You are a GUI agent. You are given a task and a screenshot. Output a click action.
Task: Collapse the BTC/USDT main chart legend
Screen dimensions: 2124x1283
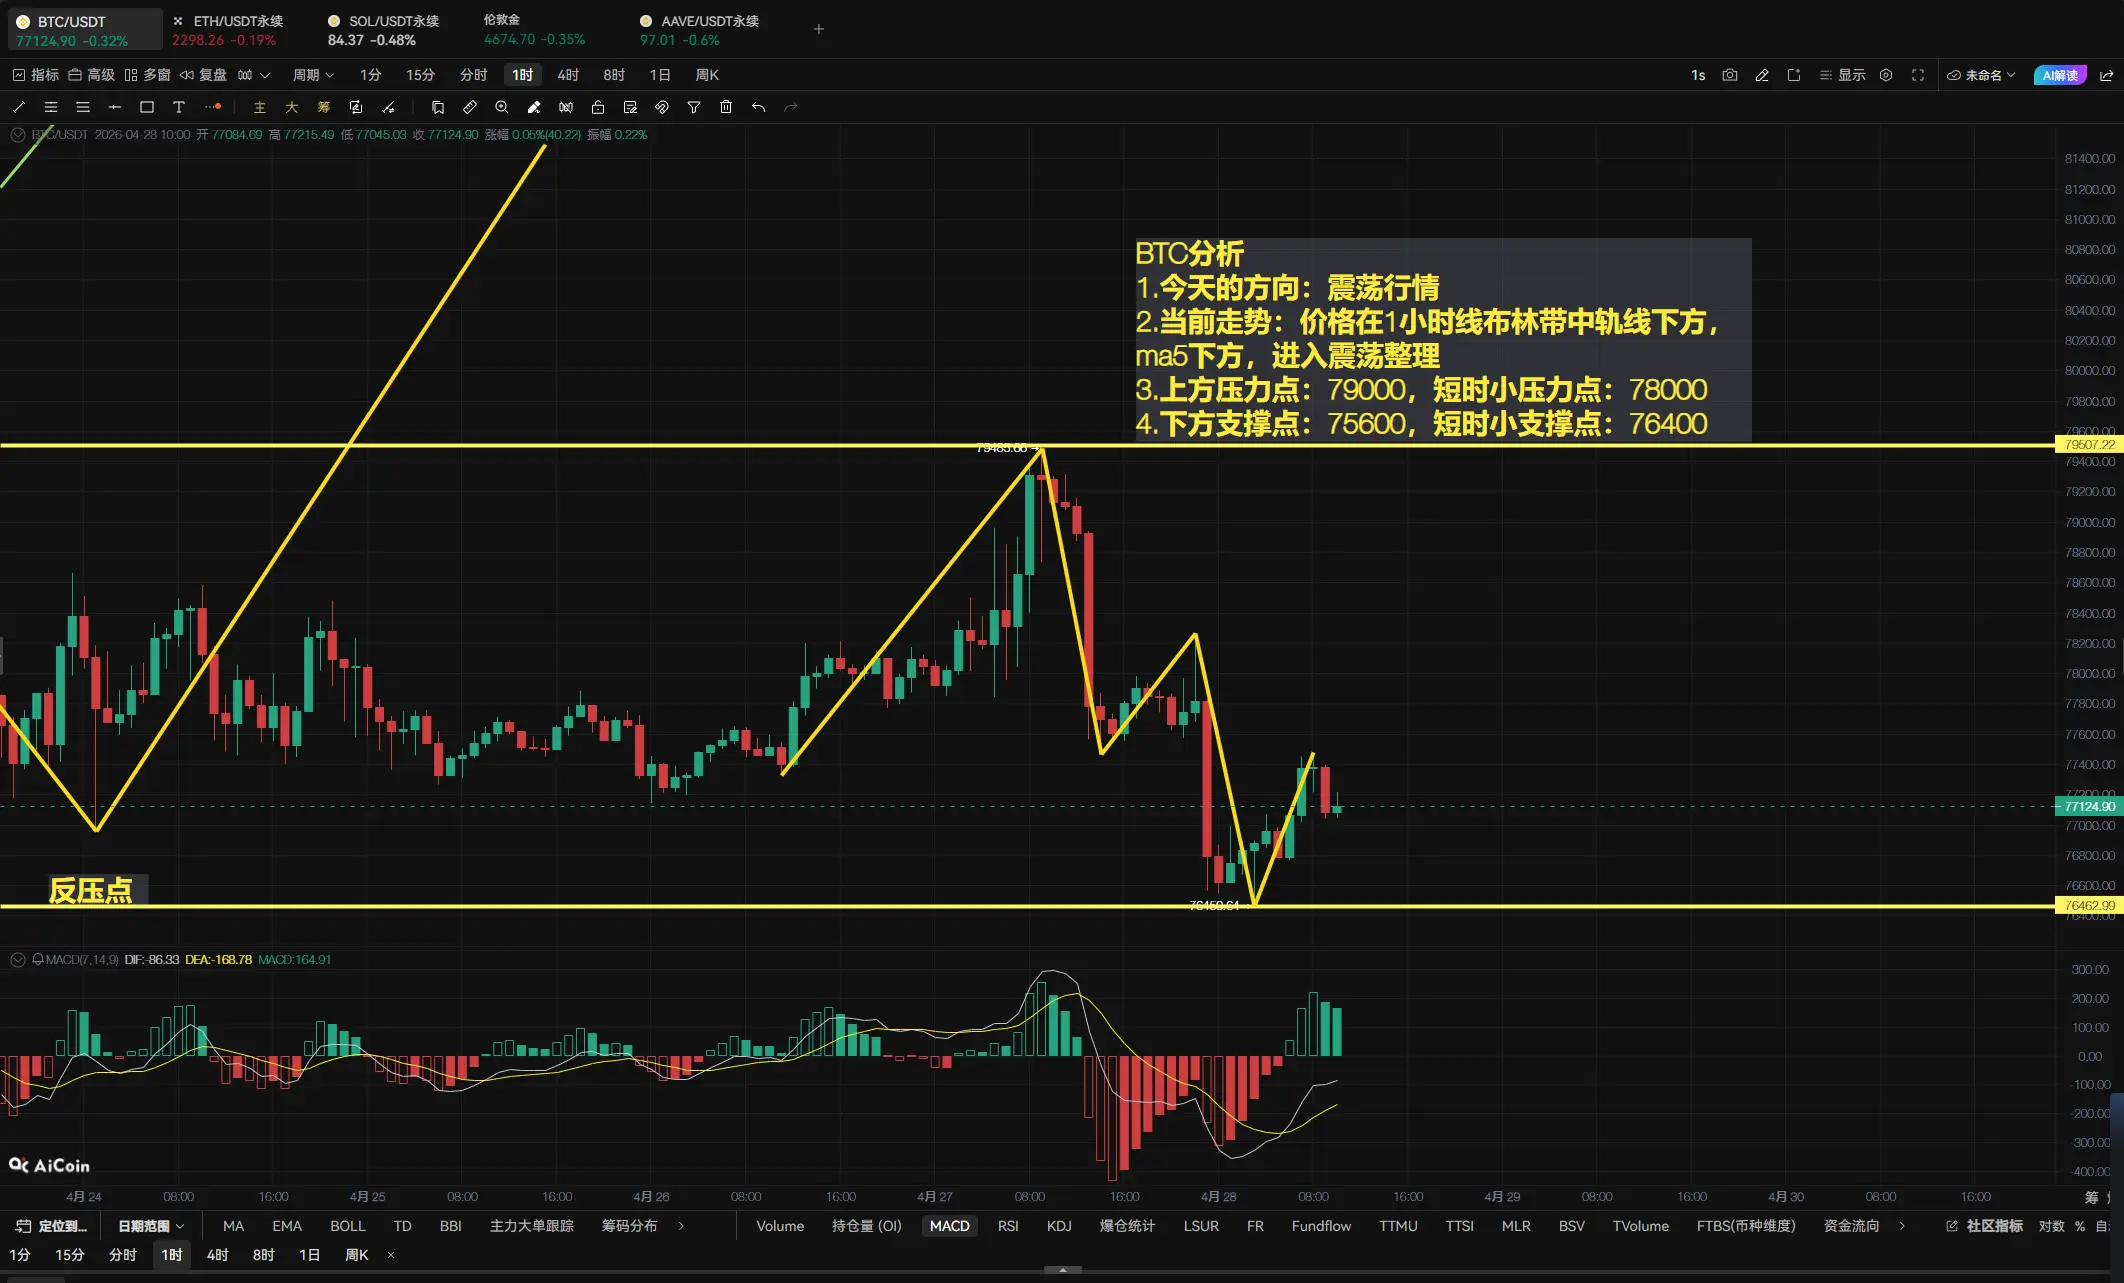coord(18,135)
